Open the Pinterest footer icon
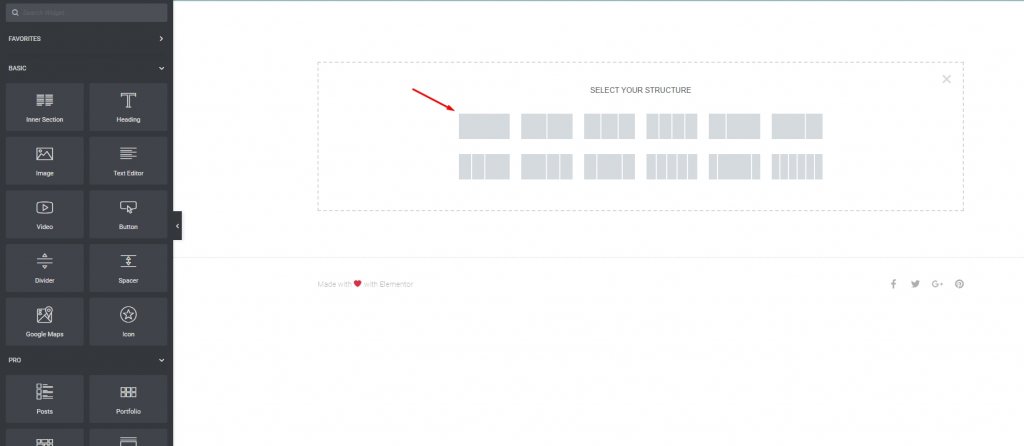The height and width of the screenshot is (446, 1024). coord(959,284)
